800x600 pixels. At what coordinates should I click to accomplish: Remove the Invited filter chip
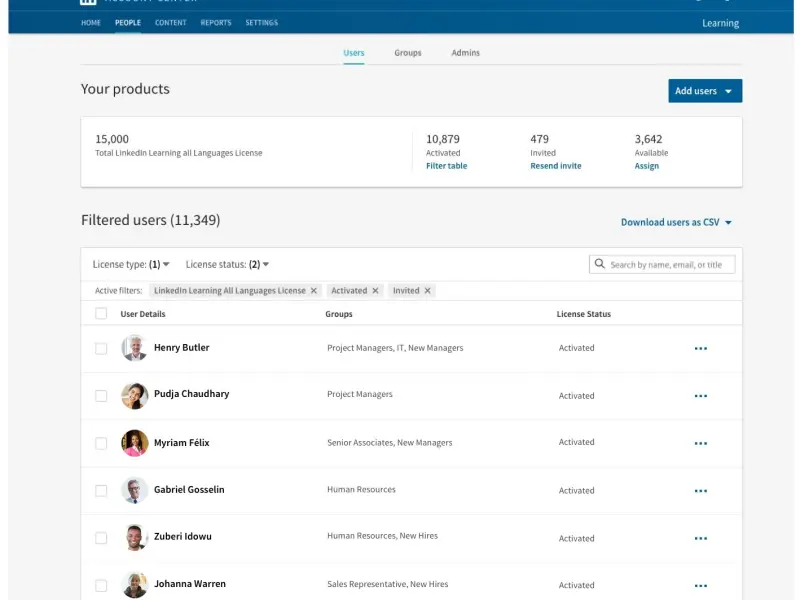pyautogui.click(x=428, y=291)
